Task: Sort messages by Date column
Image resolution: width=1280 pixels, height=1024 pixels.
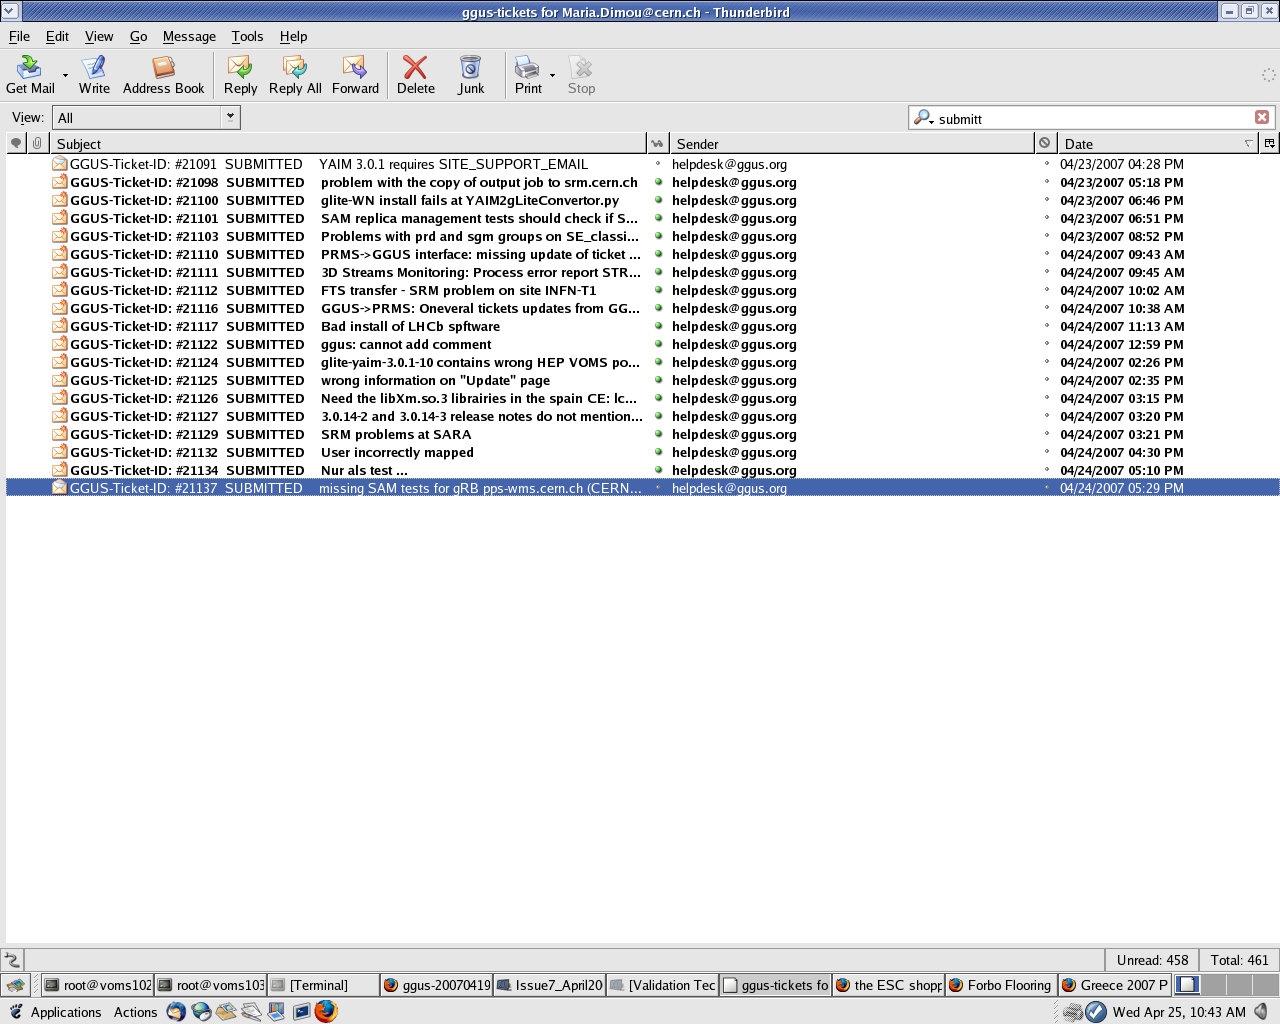Action: point(1150,143)
